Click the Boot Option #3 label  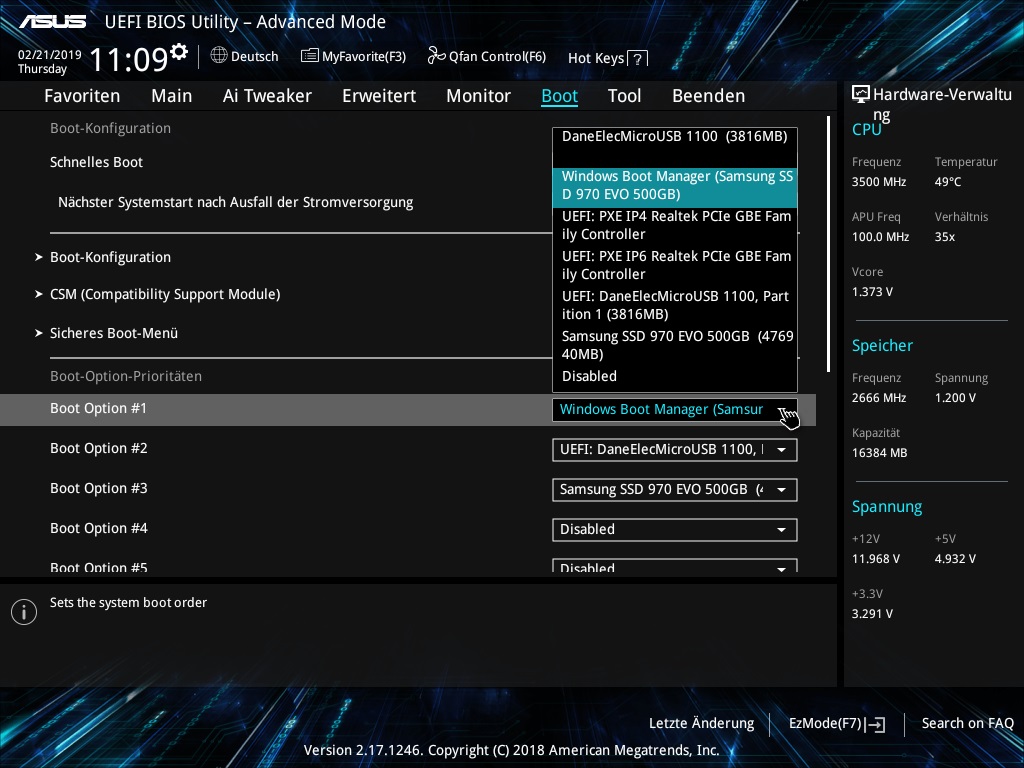(x=99, y=489)
